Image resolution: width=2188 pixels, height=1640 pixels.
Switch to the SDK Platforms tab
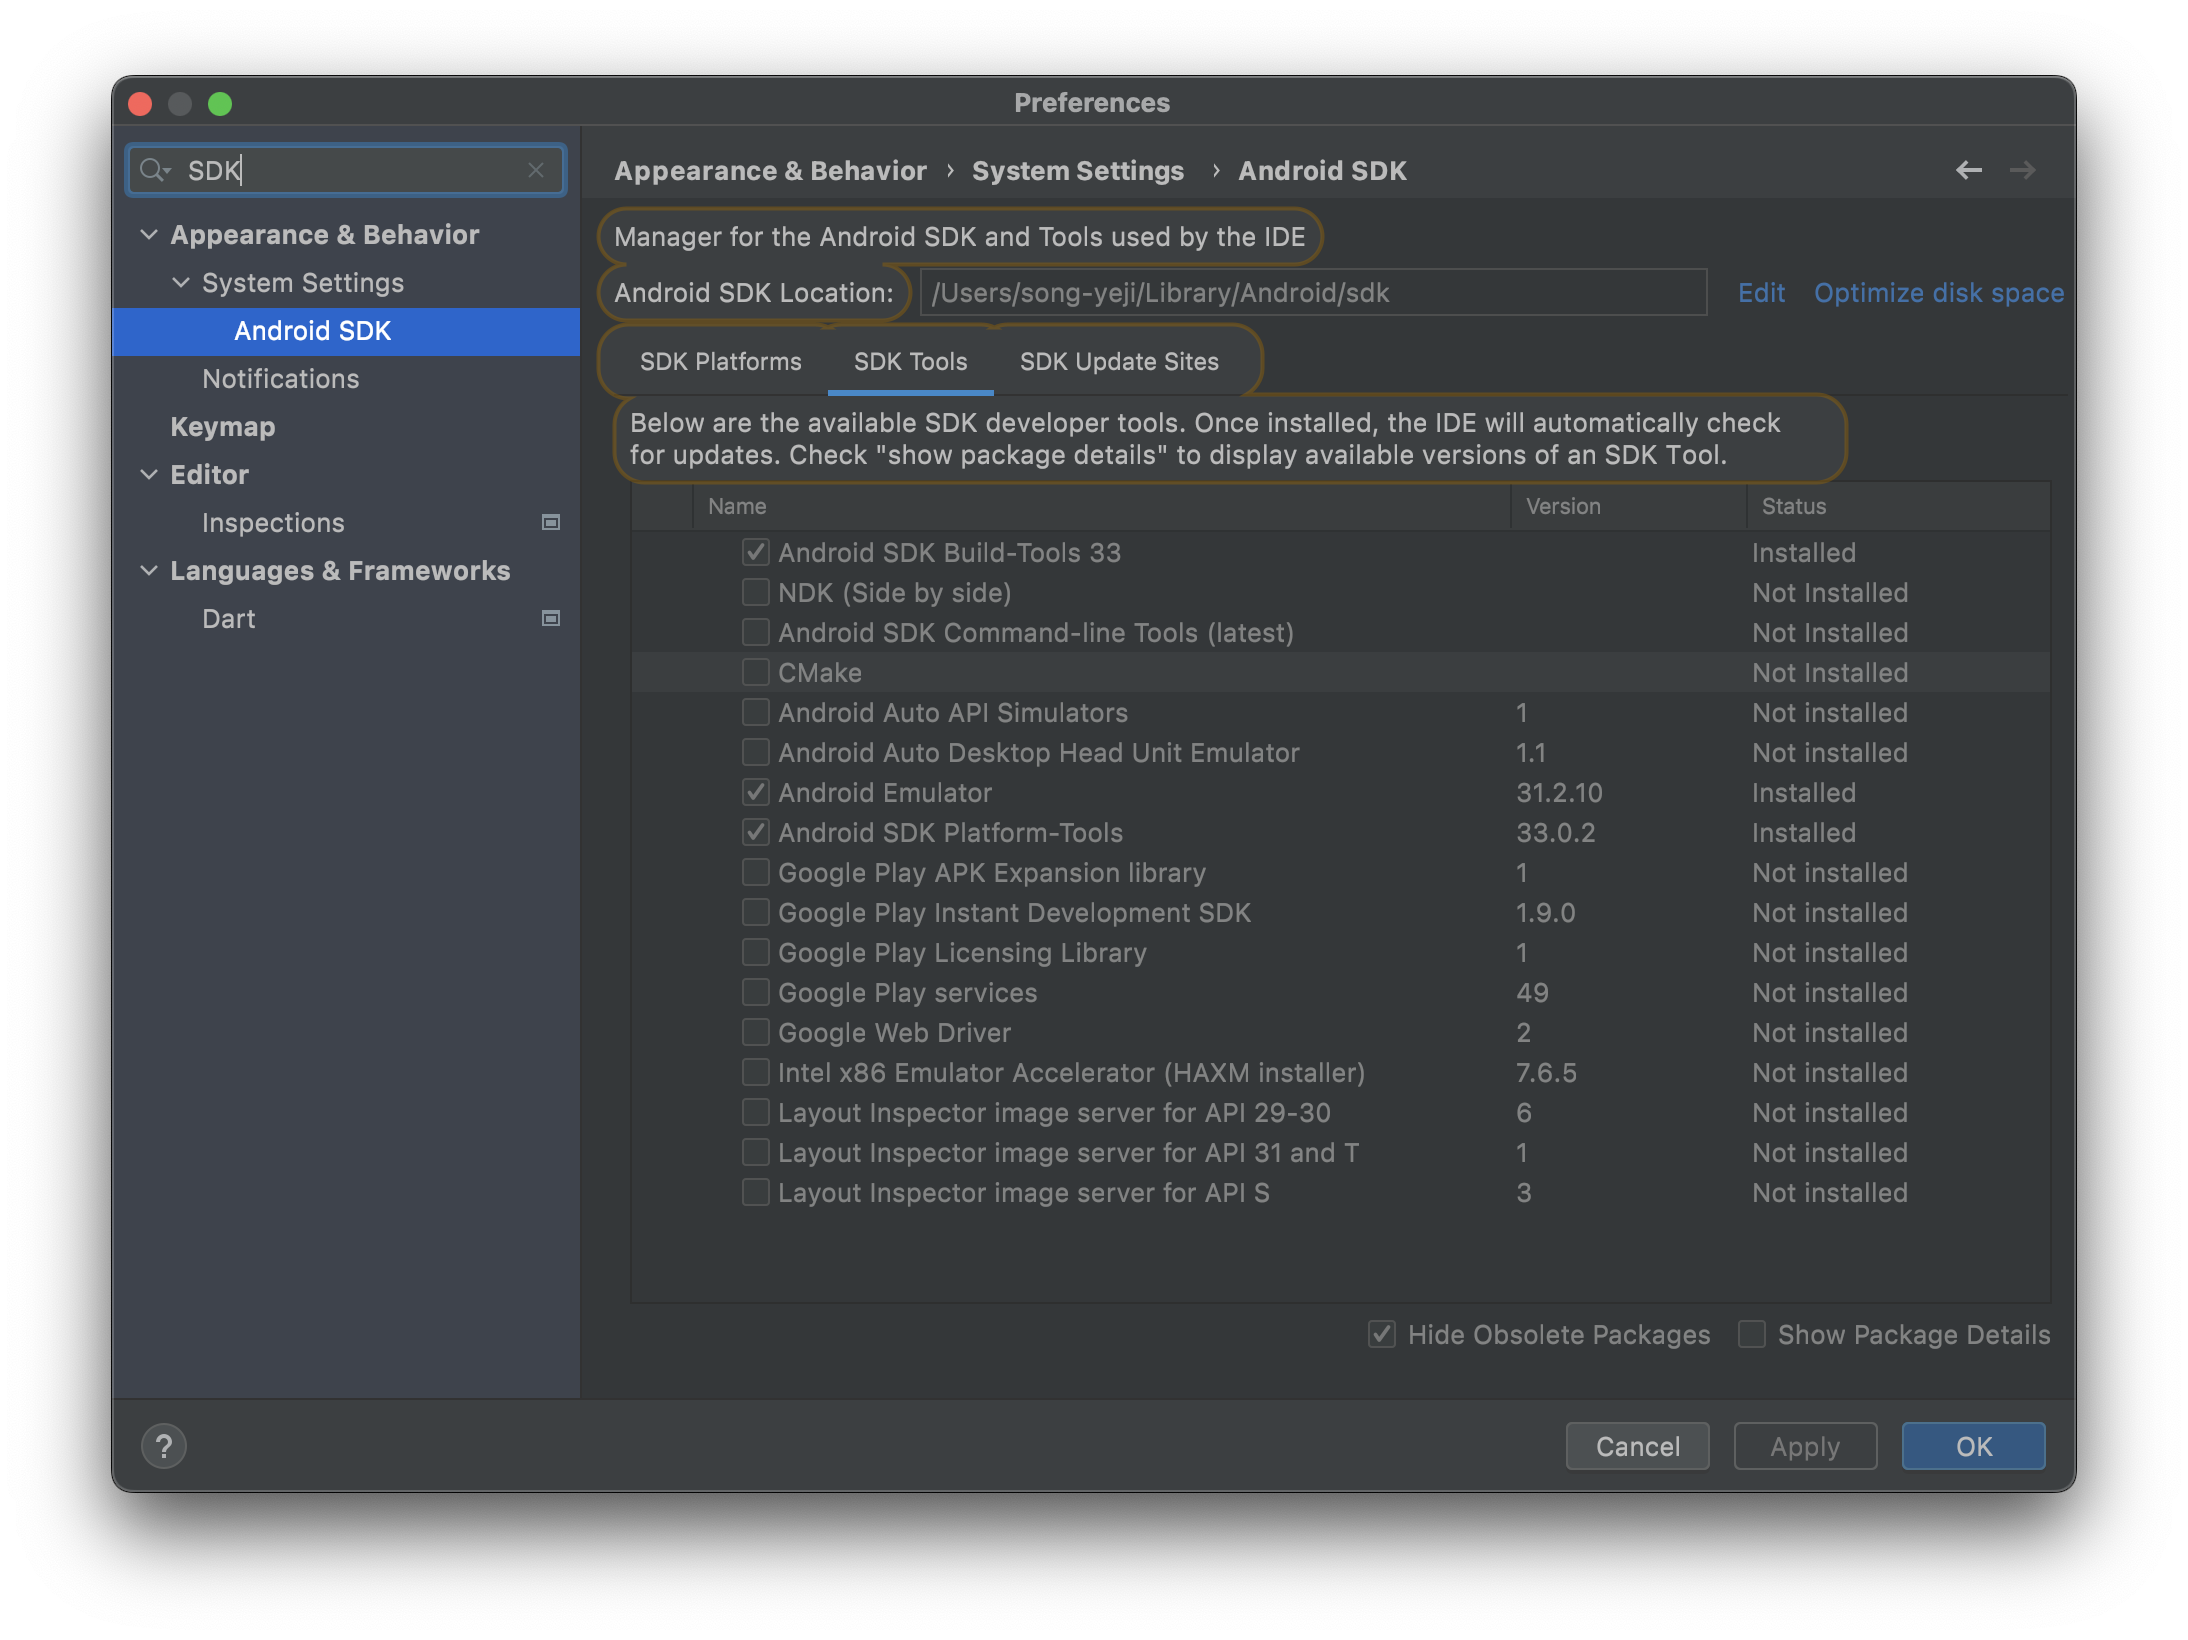720,362
